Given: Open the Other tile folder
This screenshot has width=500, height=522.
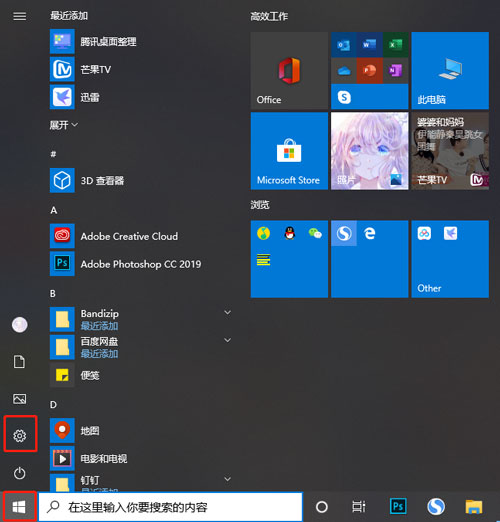Looking at the screenshot, I should click(x=450, y=259).
